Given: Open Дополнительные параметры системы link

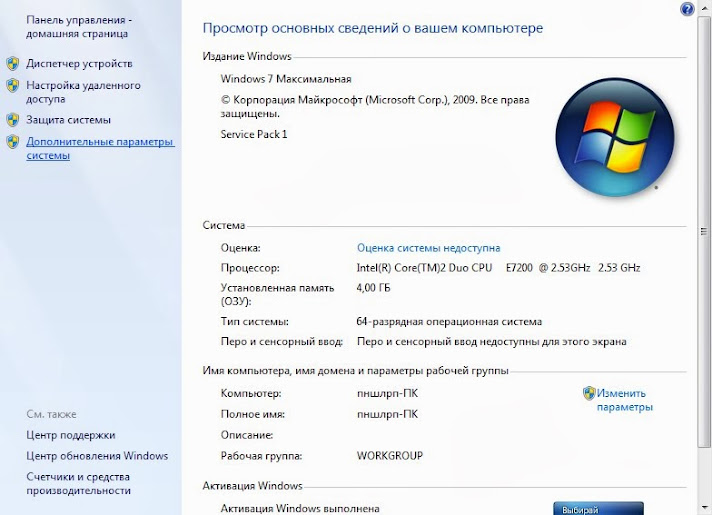Looking at the screenshot, I should point(100,149).
